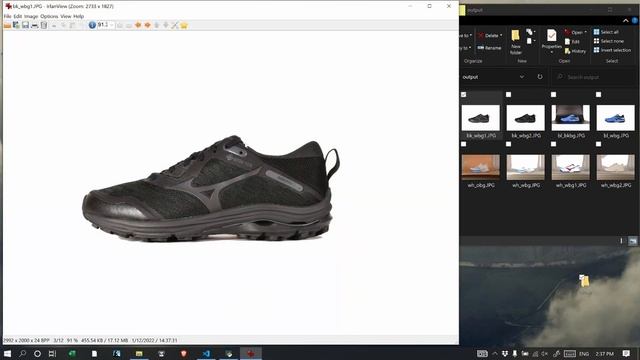The height and width of the screenshot is (360, 640).
Task: Click the folder icon on the desktop
Action: click(584, 281)
